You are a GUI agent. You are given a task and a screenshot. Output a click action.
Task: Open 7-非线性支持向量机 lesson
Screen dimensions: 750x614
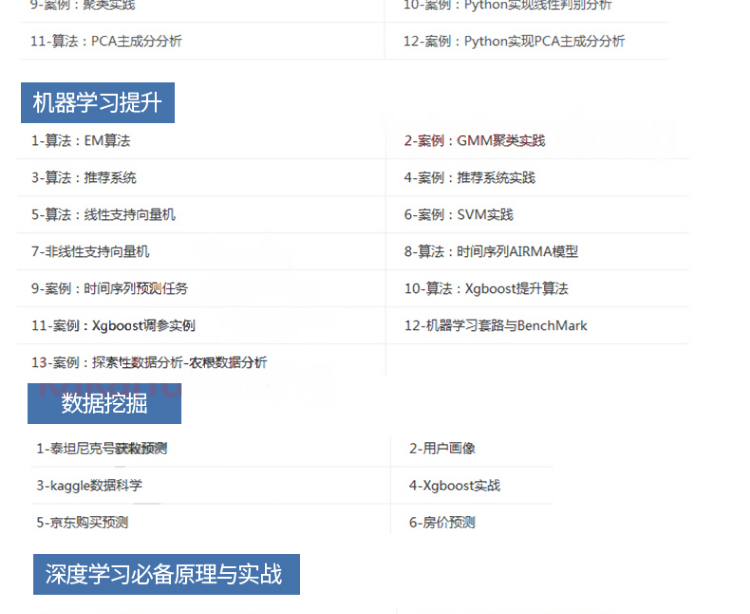(90, 252)
